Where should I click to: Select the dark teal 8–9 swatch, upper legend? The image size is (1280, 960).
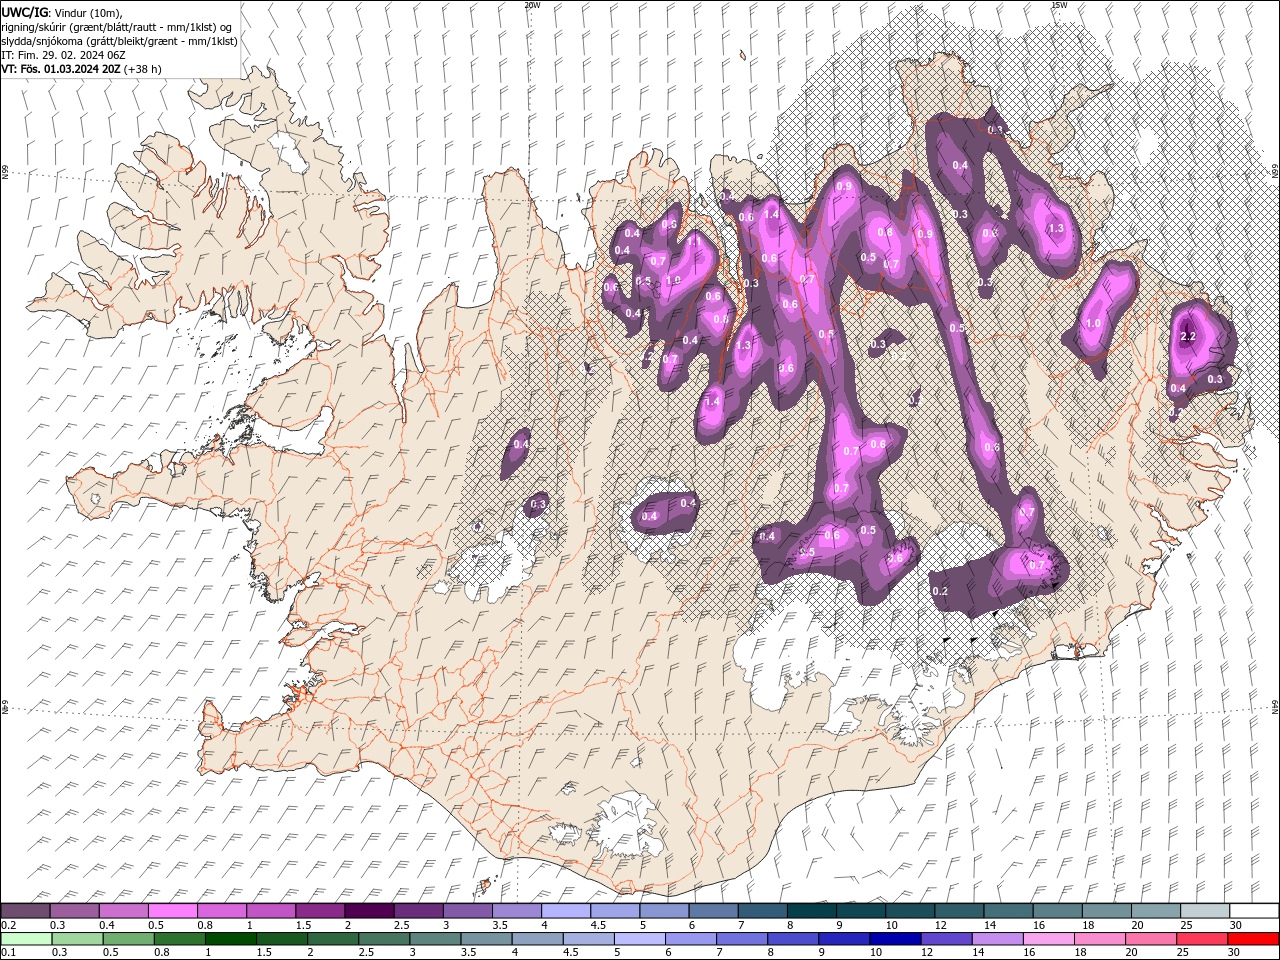[x=812, y=911]
